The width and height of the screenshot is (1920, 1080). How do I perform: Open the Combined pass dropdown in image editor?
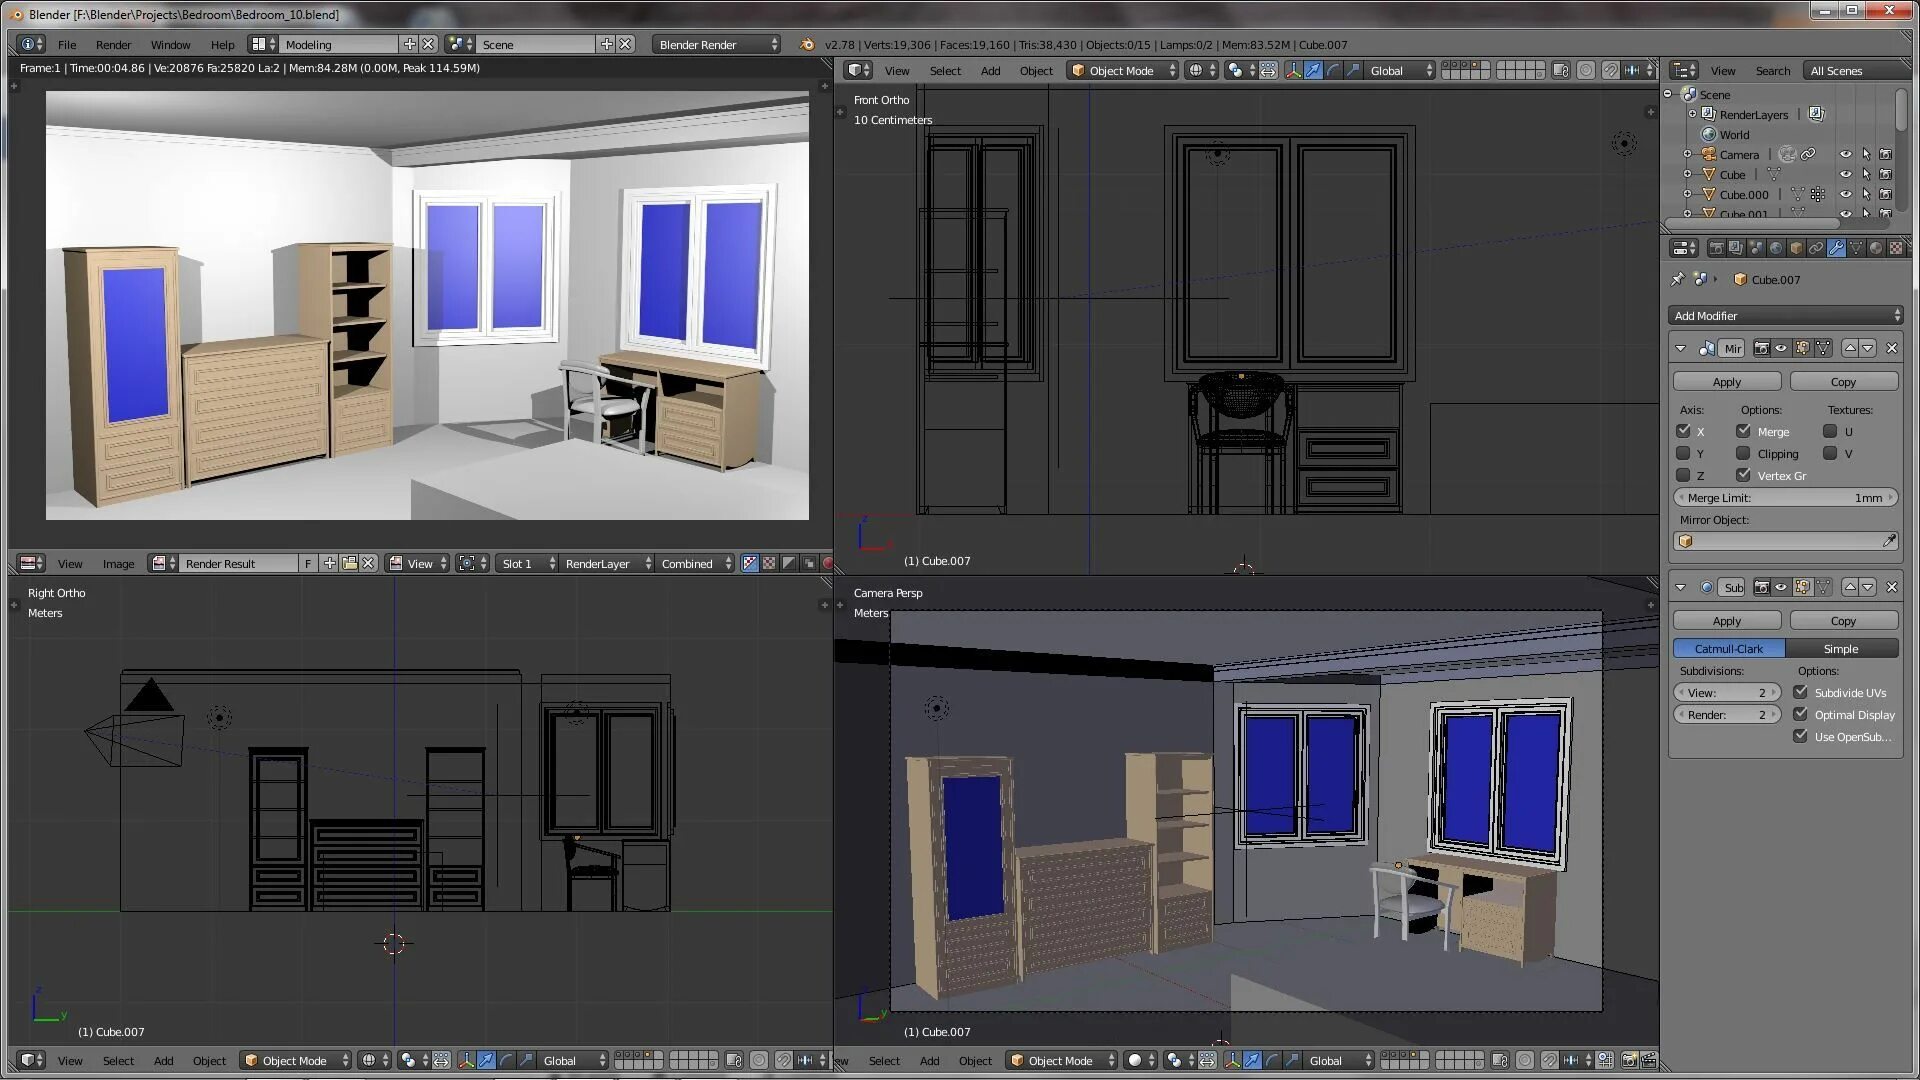695,563
